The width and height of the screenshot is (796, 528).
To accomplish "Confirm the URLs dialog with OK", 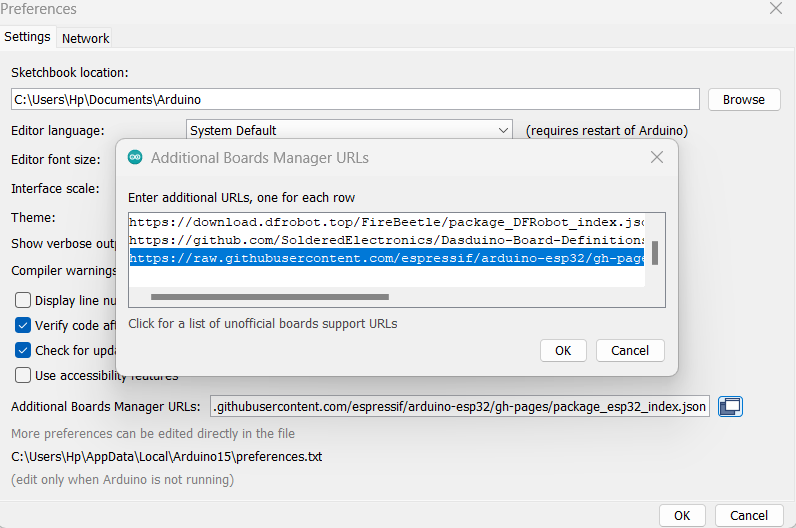I will (563, 350).
